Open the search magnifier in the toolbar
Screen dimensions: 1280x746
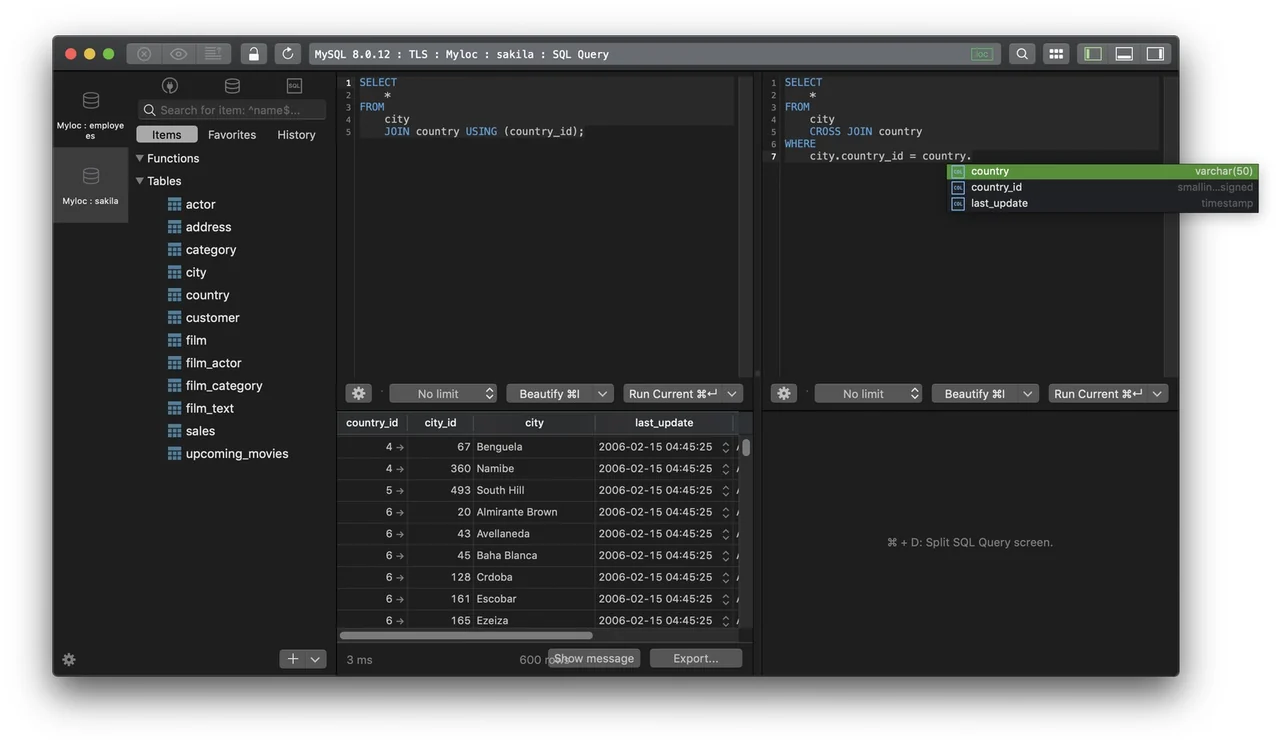(x=1022, y=54)
